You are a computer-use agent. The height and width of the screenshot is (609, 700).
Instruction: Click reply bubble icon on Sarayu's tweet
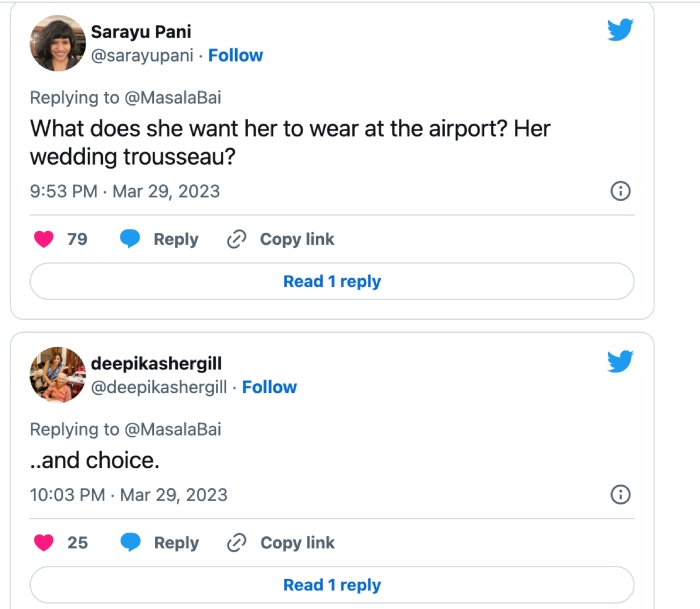click(131, 239)
